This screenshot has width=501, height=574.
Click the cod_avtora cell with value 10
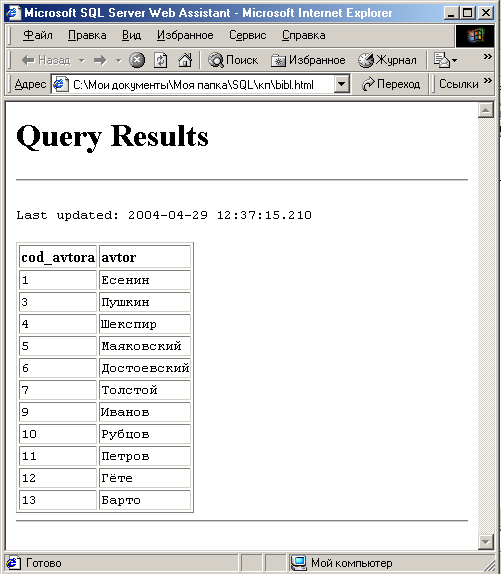coord(58,434)
